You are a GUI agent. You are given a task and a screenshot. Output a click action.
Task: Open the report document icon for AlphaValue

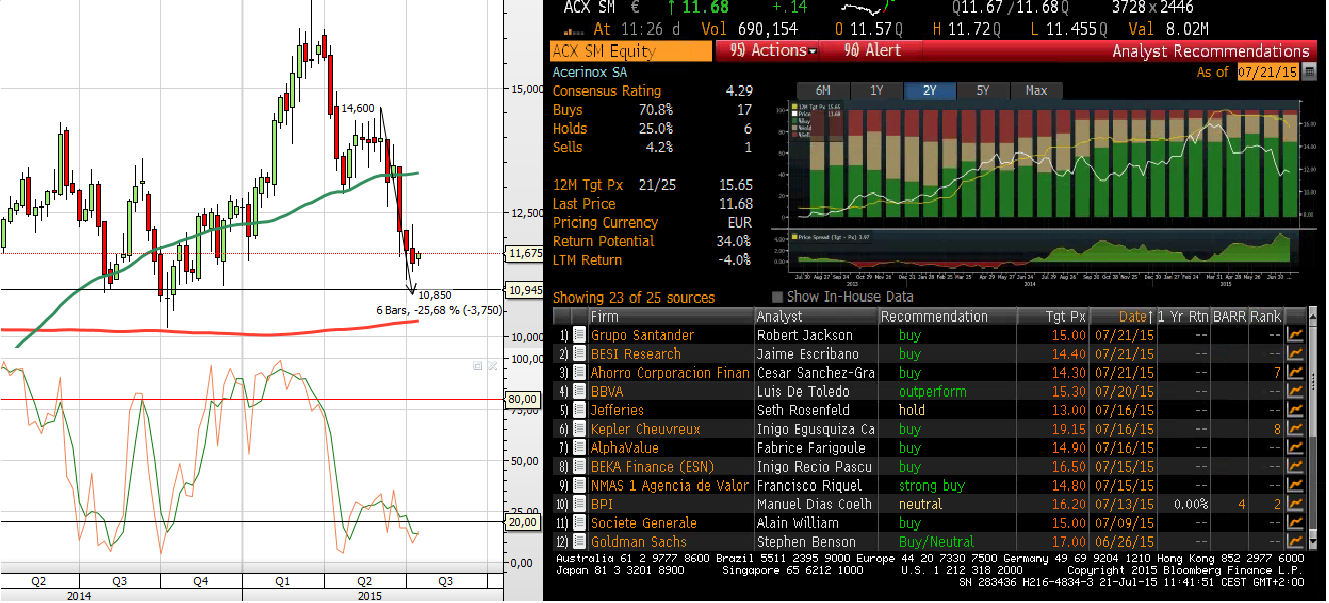coord(579,448)
